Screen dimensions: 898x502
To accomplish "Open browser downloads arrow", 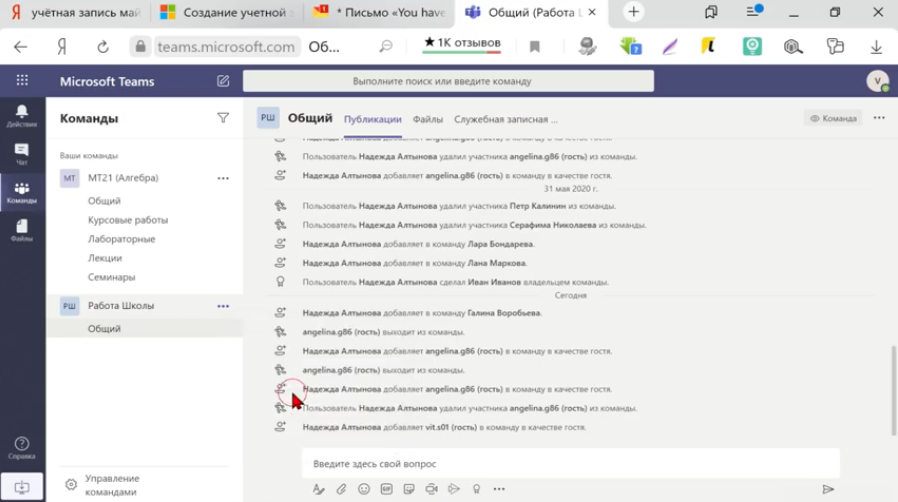I will point(876,47).
